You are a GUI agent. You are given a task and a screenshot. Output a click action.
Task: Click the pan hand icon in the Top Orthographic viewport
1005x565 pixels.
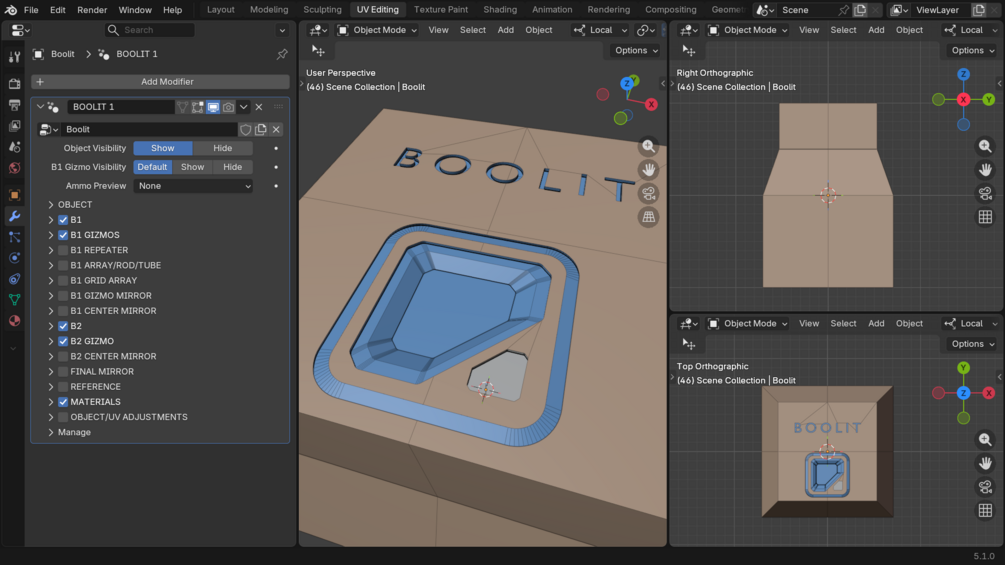(985, 463)
